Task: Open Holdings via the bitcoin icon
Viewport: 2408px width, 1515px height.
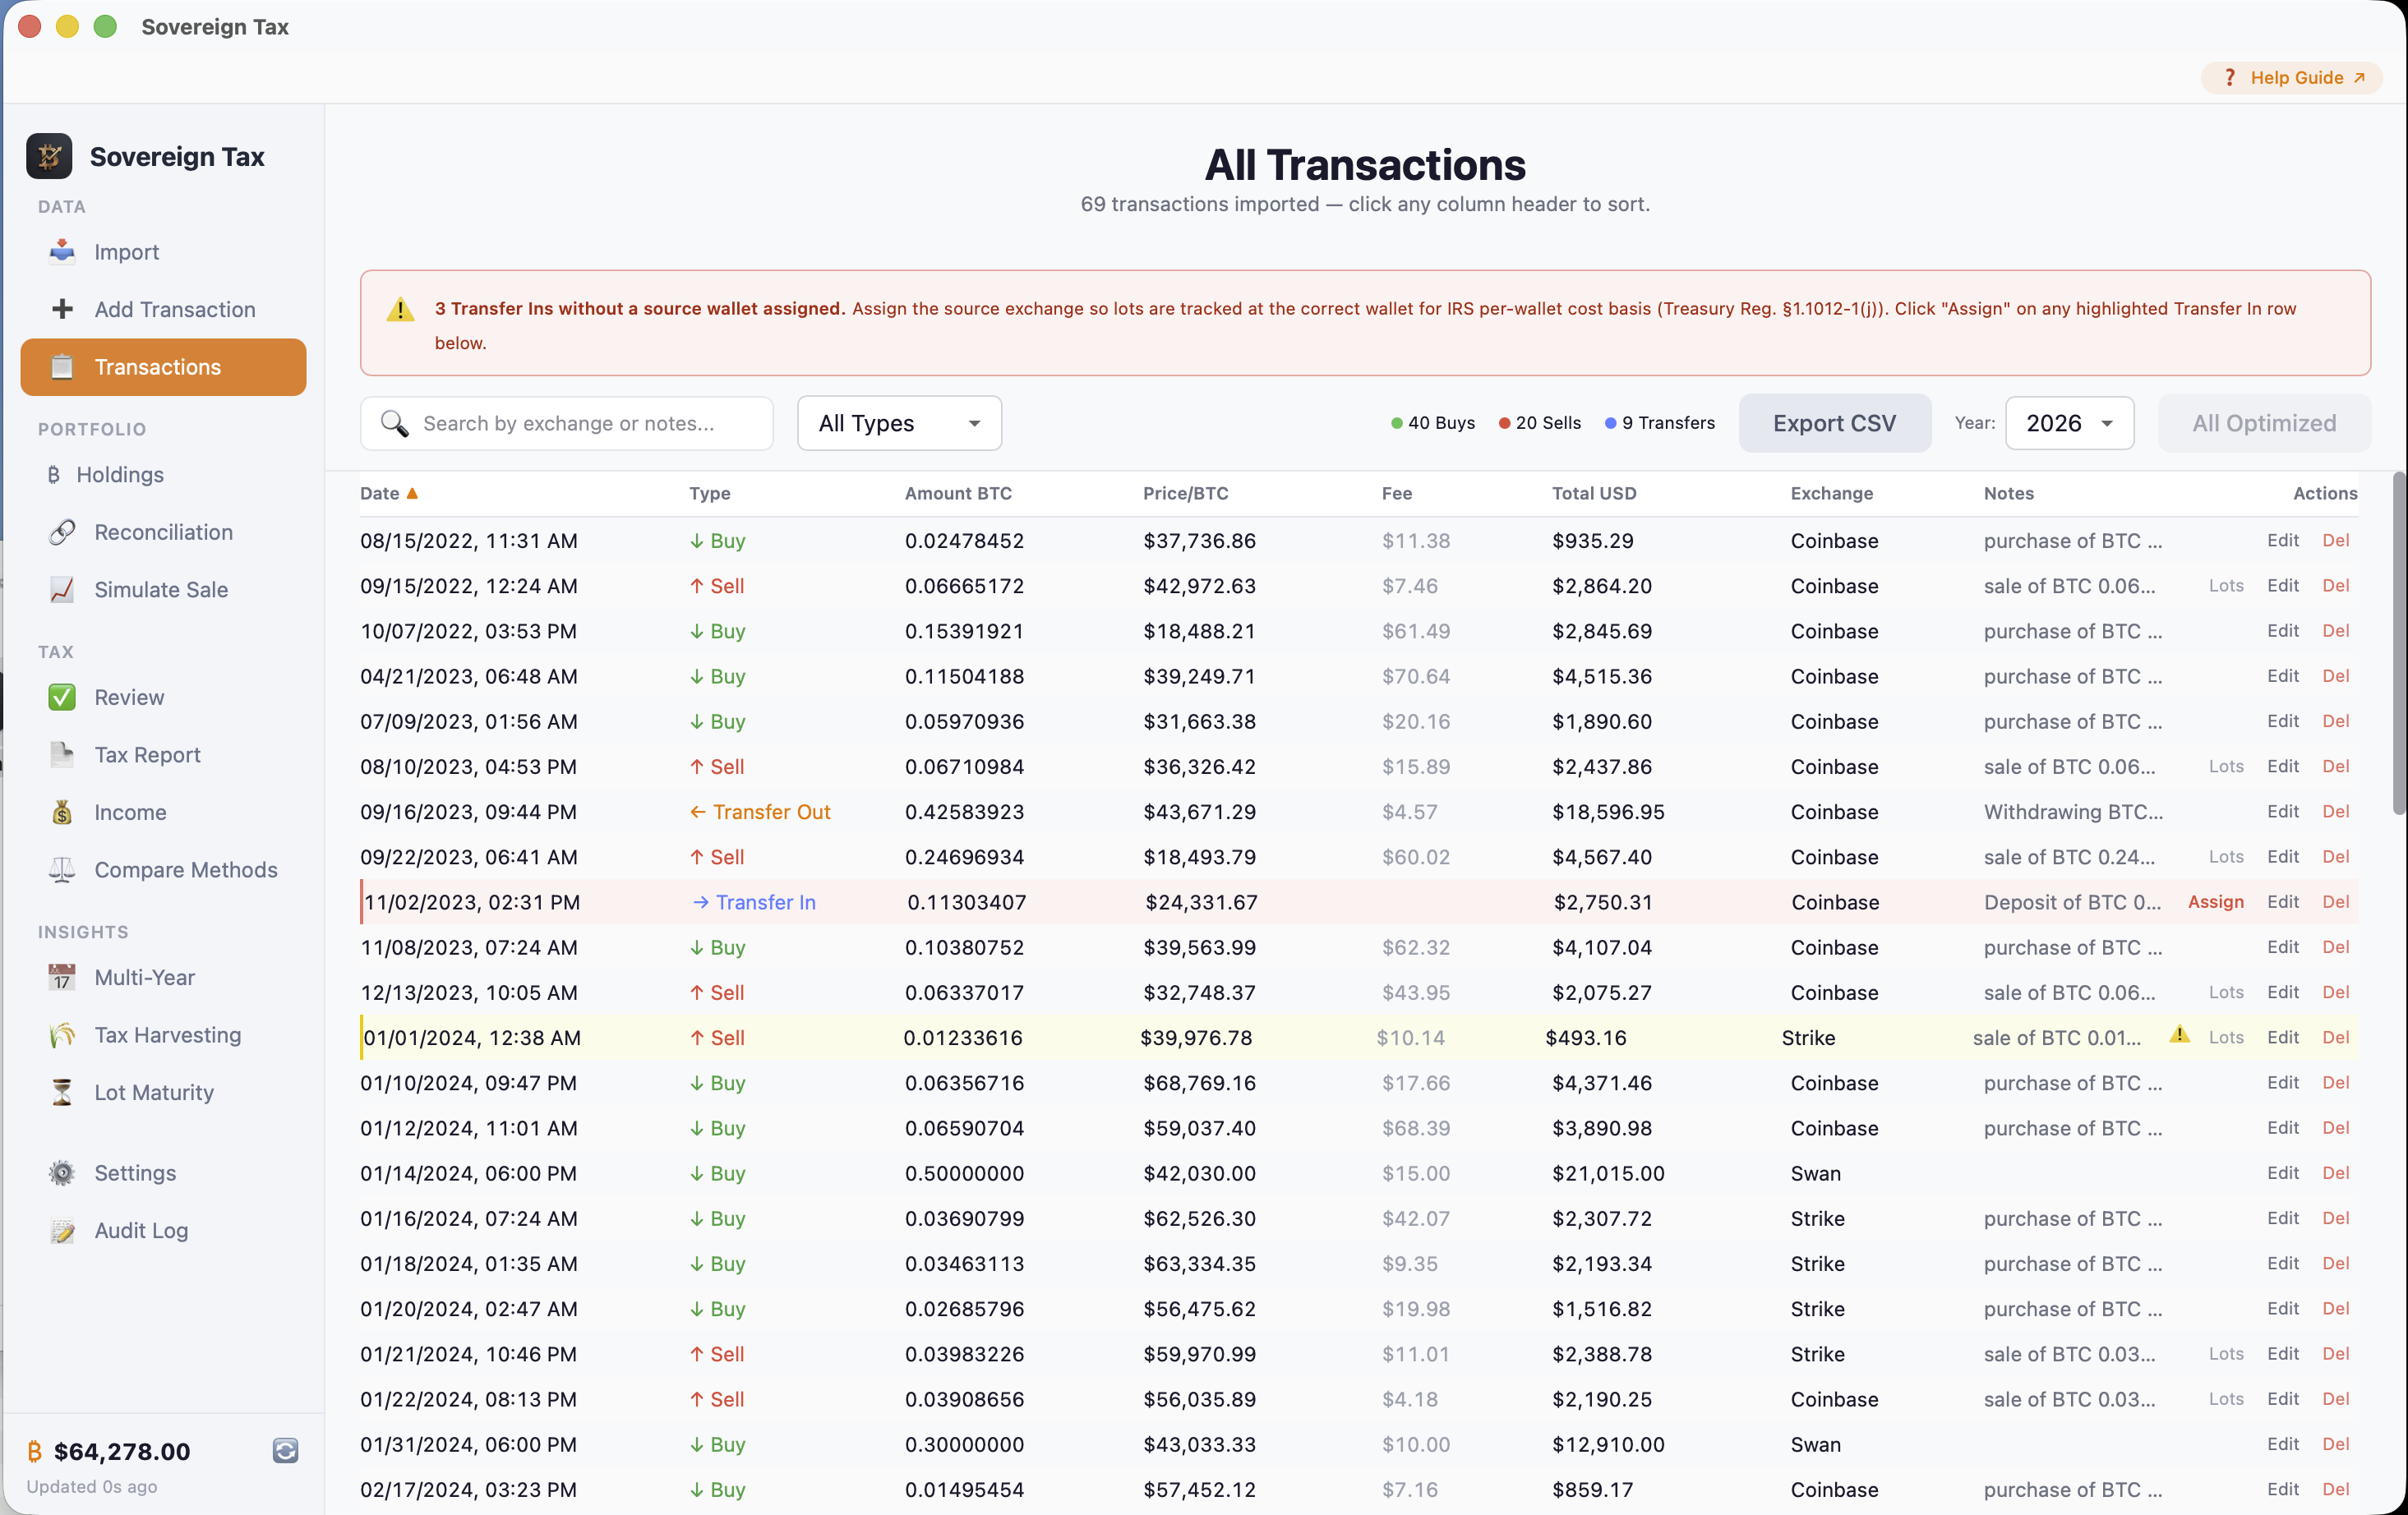Action: pyautogui.click(x=55, y=475)
